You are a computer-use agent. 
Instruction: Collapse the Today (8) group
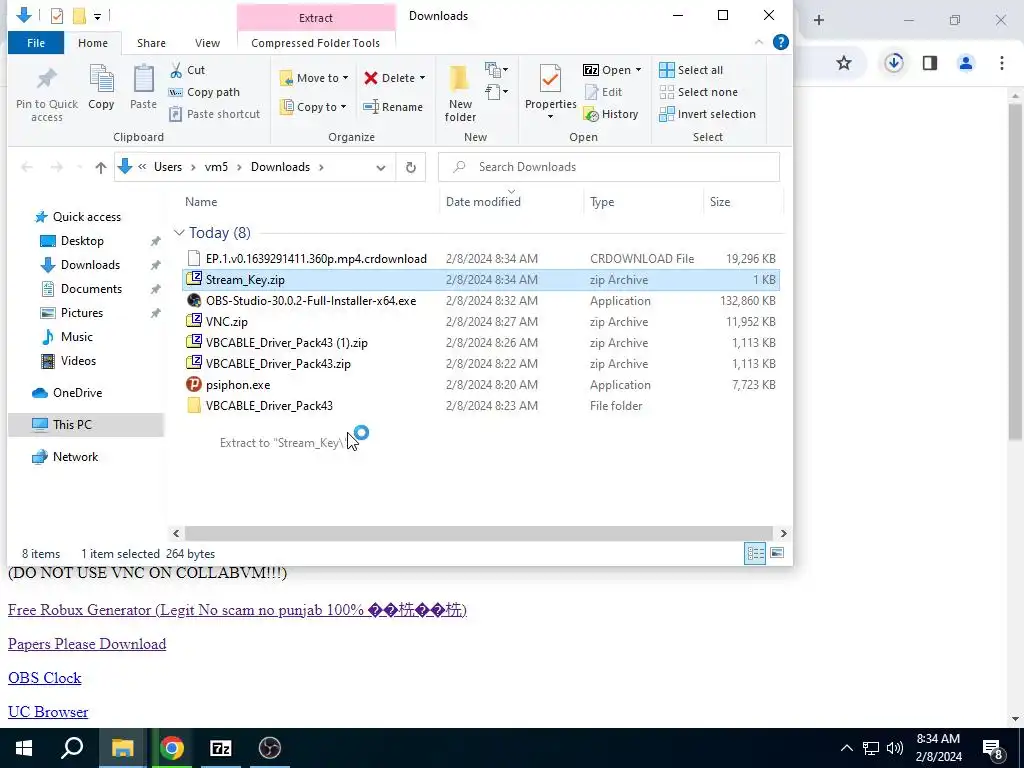point(179,232)
